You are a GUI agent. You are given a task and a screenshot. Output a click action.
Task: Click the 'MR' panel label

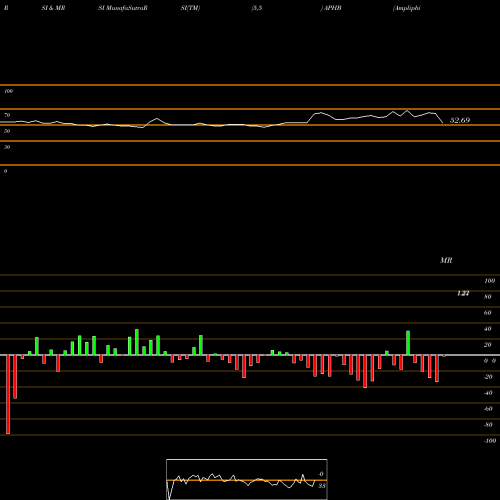(446, 260)
